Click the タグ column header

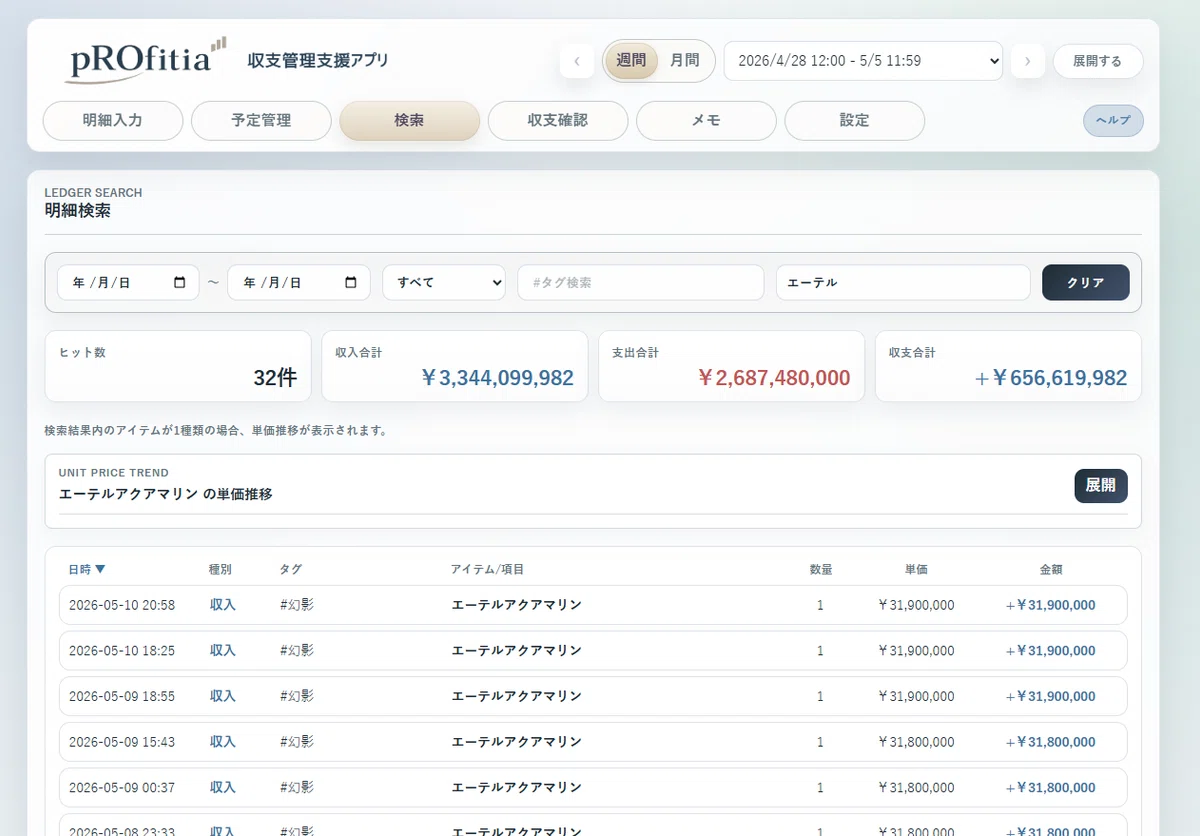pos(291,570)
